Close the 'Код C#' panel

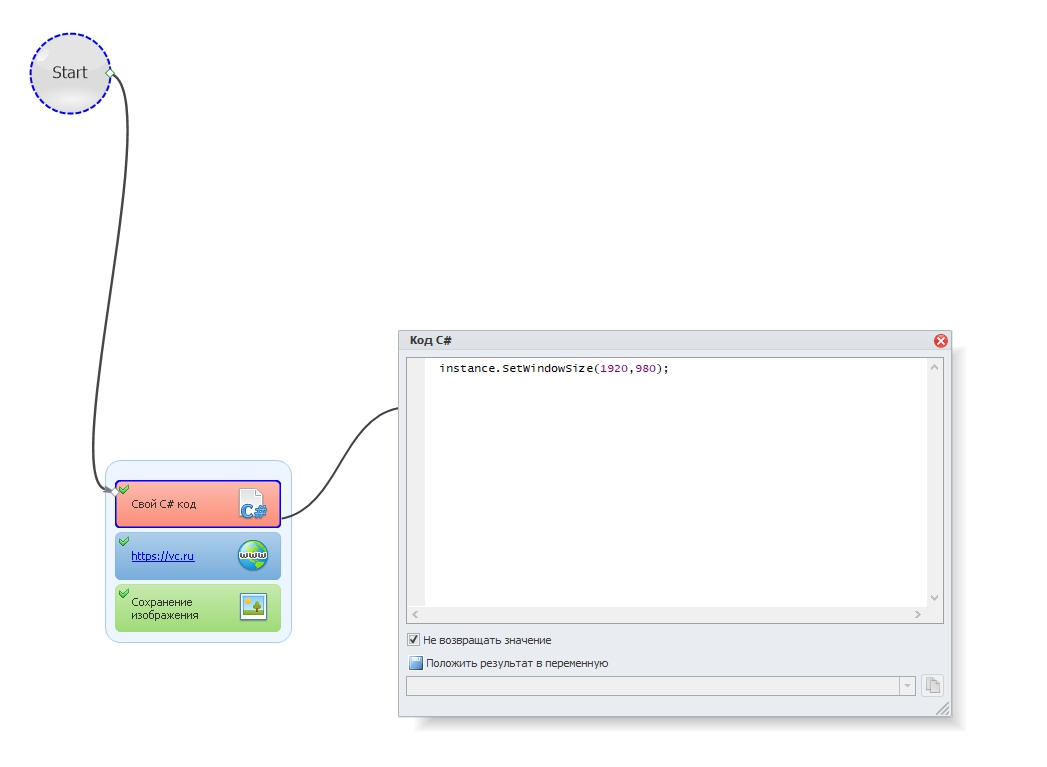(941, 341)
